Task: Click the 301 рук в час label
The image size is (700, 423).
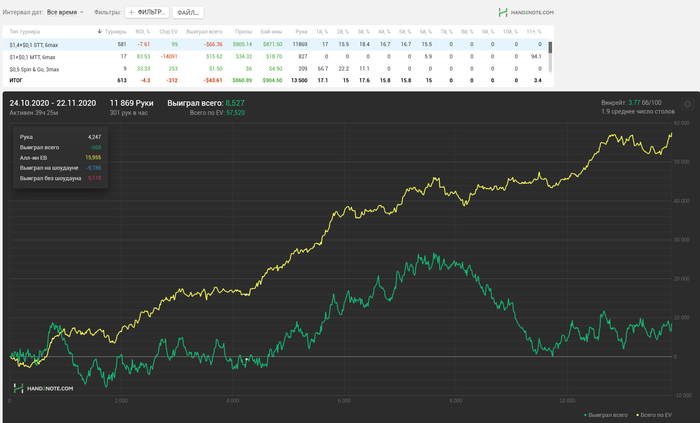Action: tap(129, 113)
